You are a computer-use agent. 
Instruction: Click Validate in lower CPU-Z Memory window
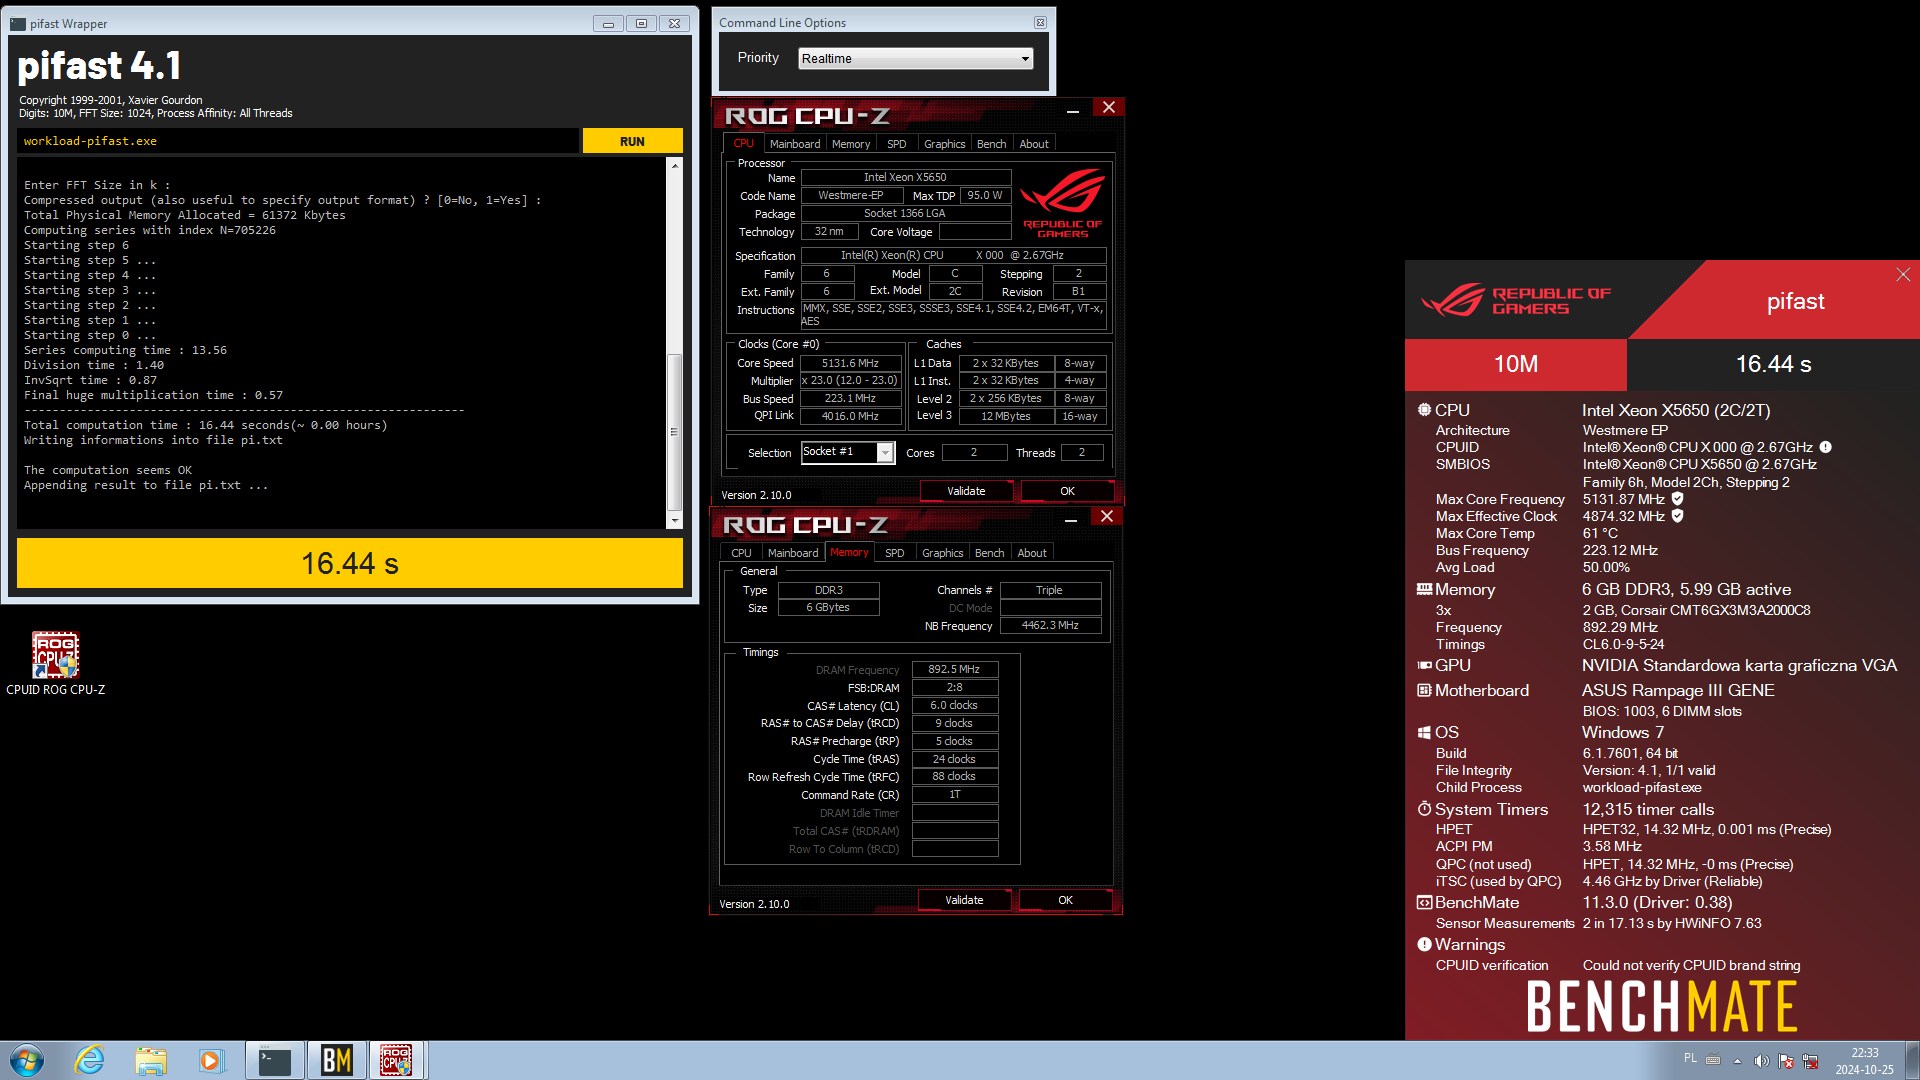[964, 900]
